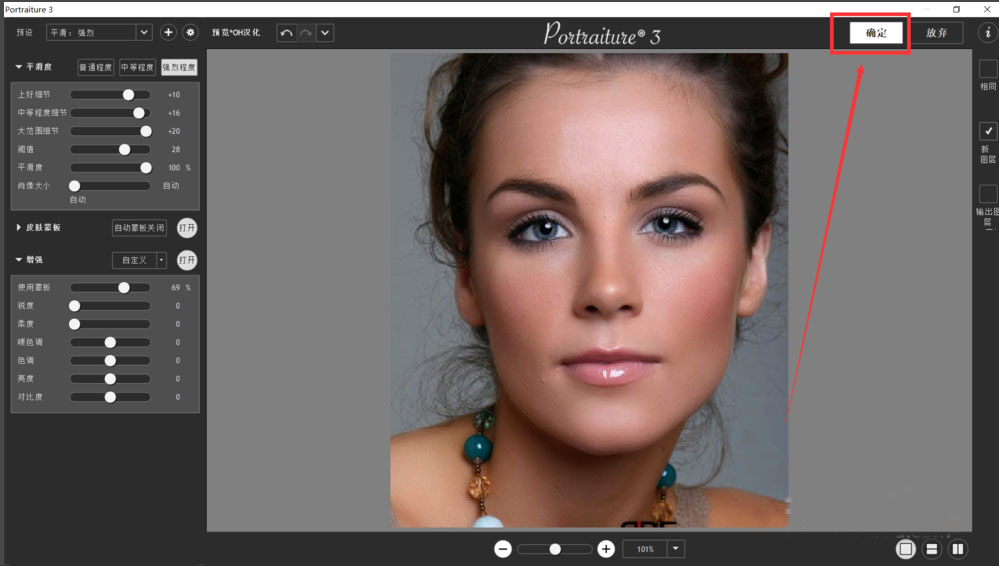
Task: Open the 预设 preset dropdown
Action: click(144, 33)
